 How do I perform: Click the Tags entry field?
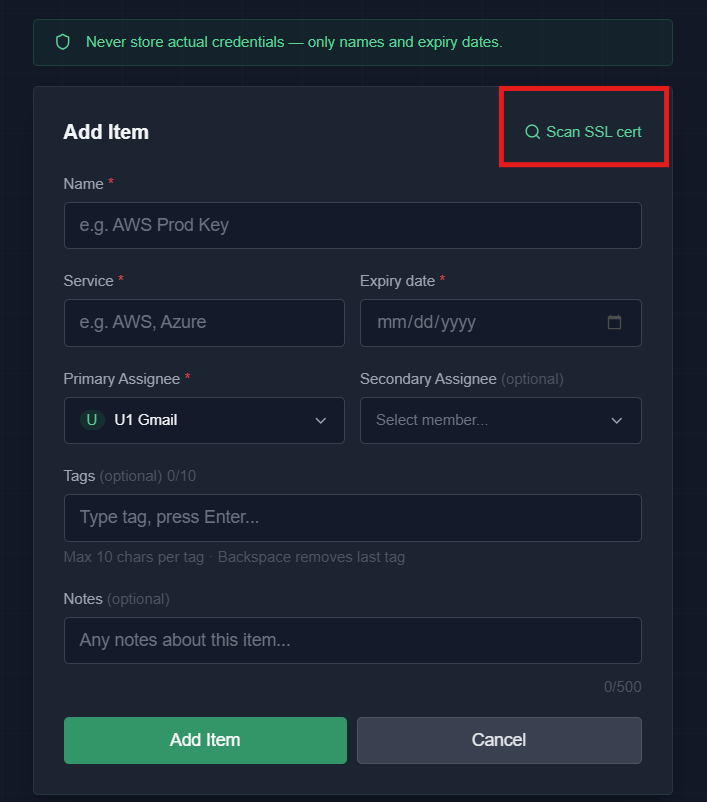pos(352,518)
